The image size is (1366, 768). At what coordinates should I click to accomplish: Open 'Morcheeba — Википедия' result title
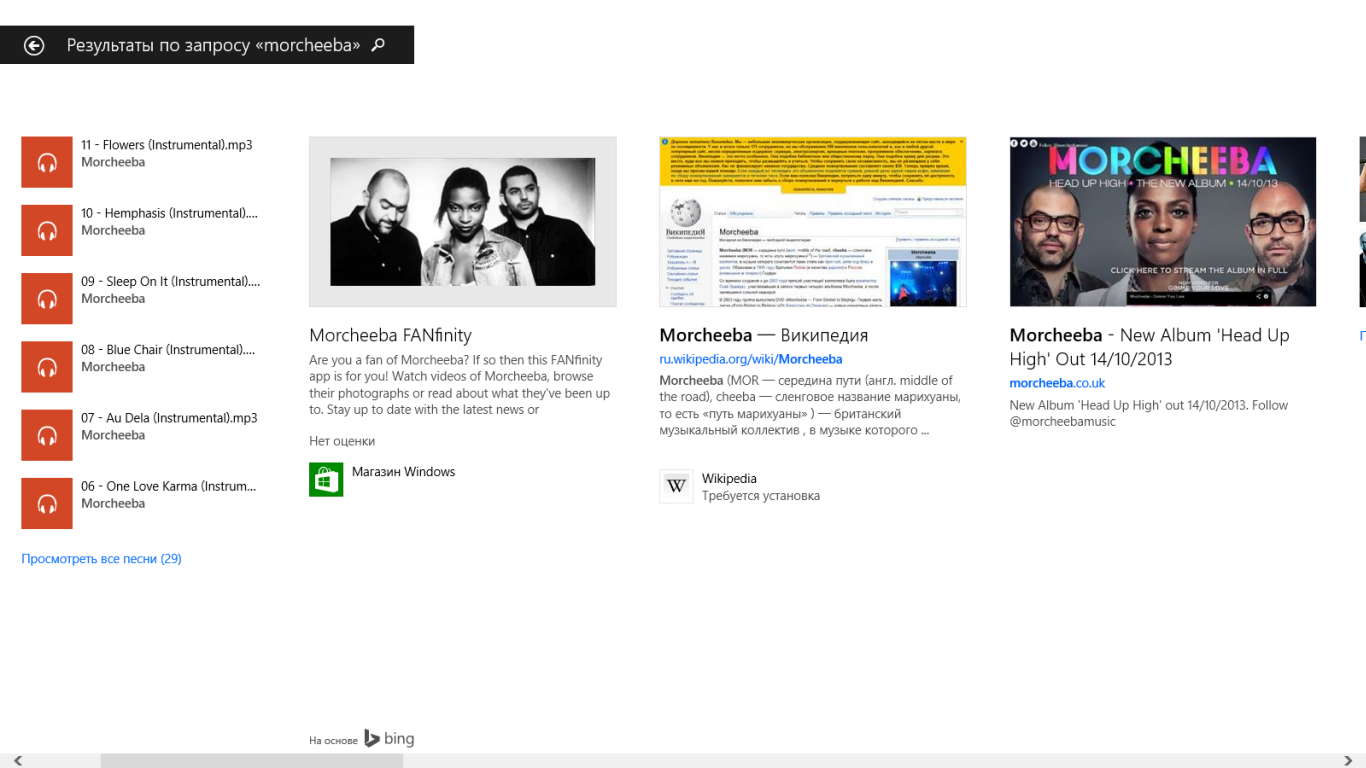pyautogui.click(x=764, y=336)
